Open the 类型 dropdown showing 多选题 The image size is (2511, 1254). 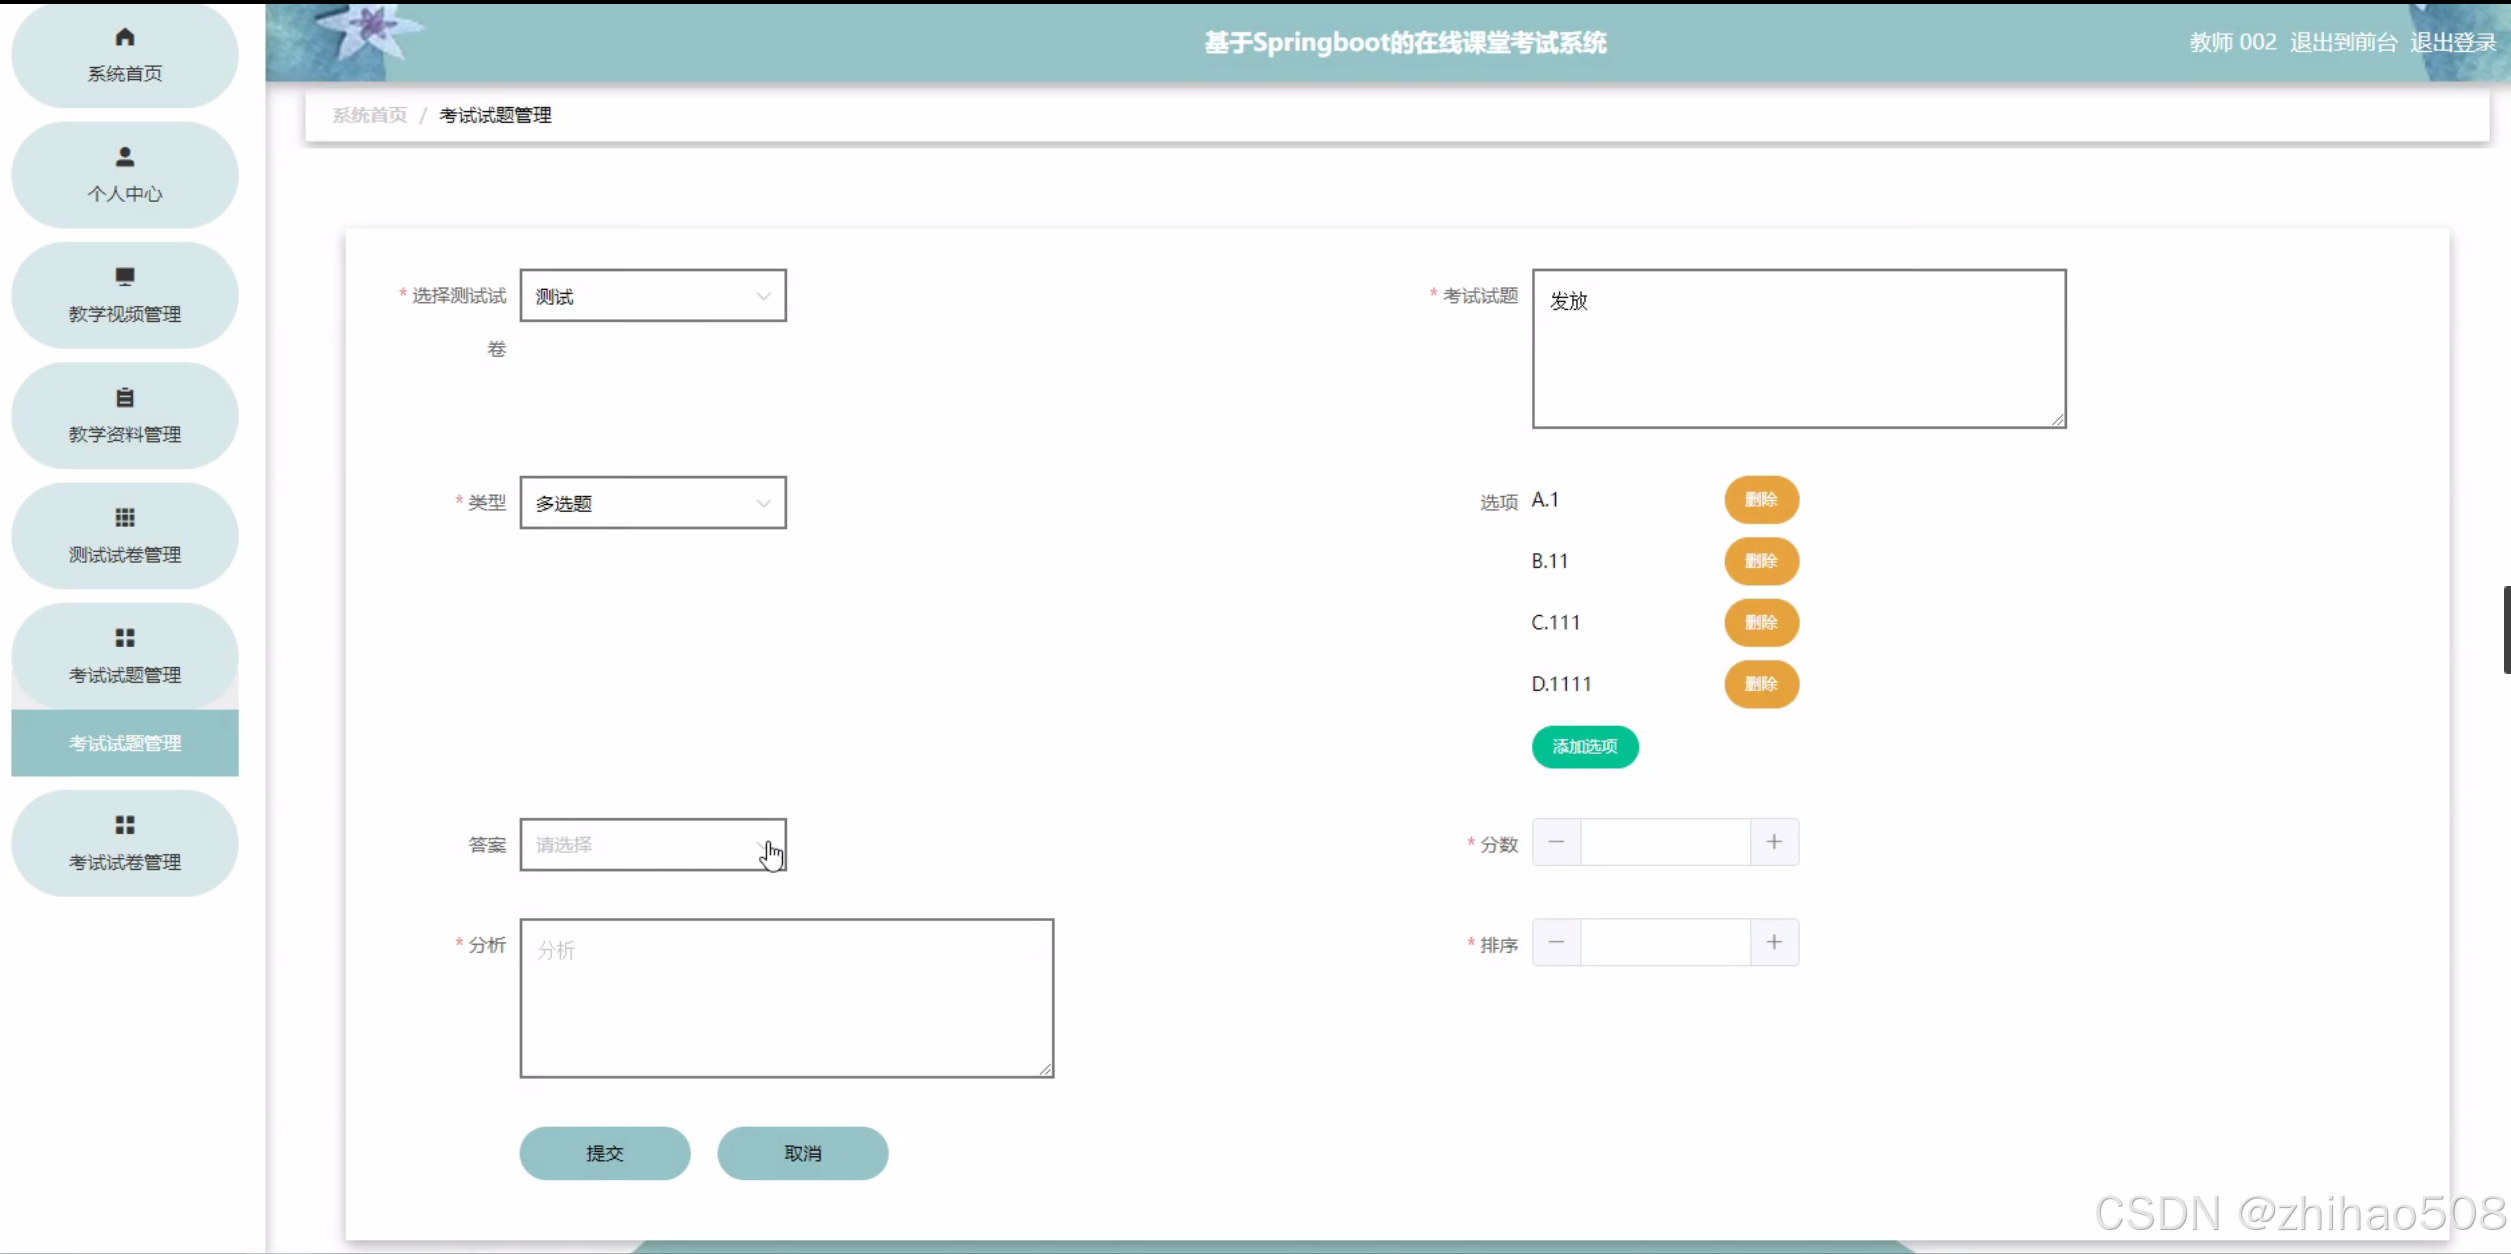click(652, 503)
